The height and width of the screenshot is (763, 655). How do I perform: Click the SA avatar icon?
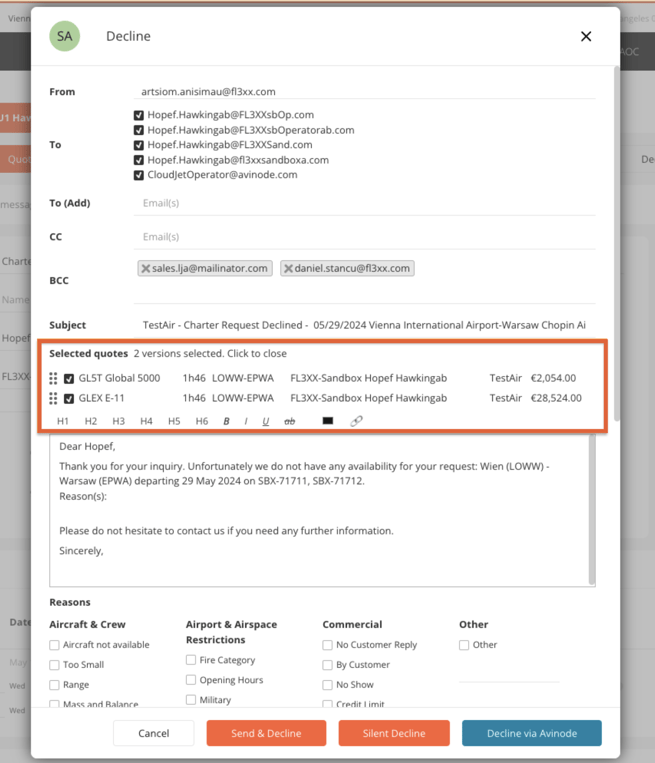[x=65, y=36]
